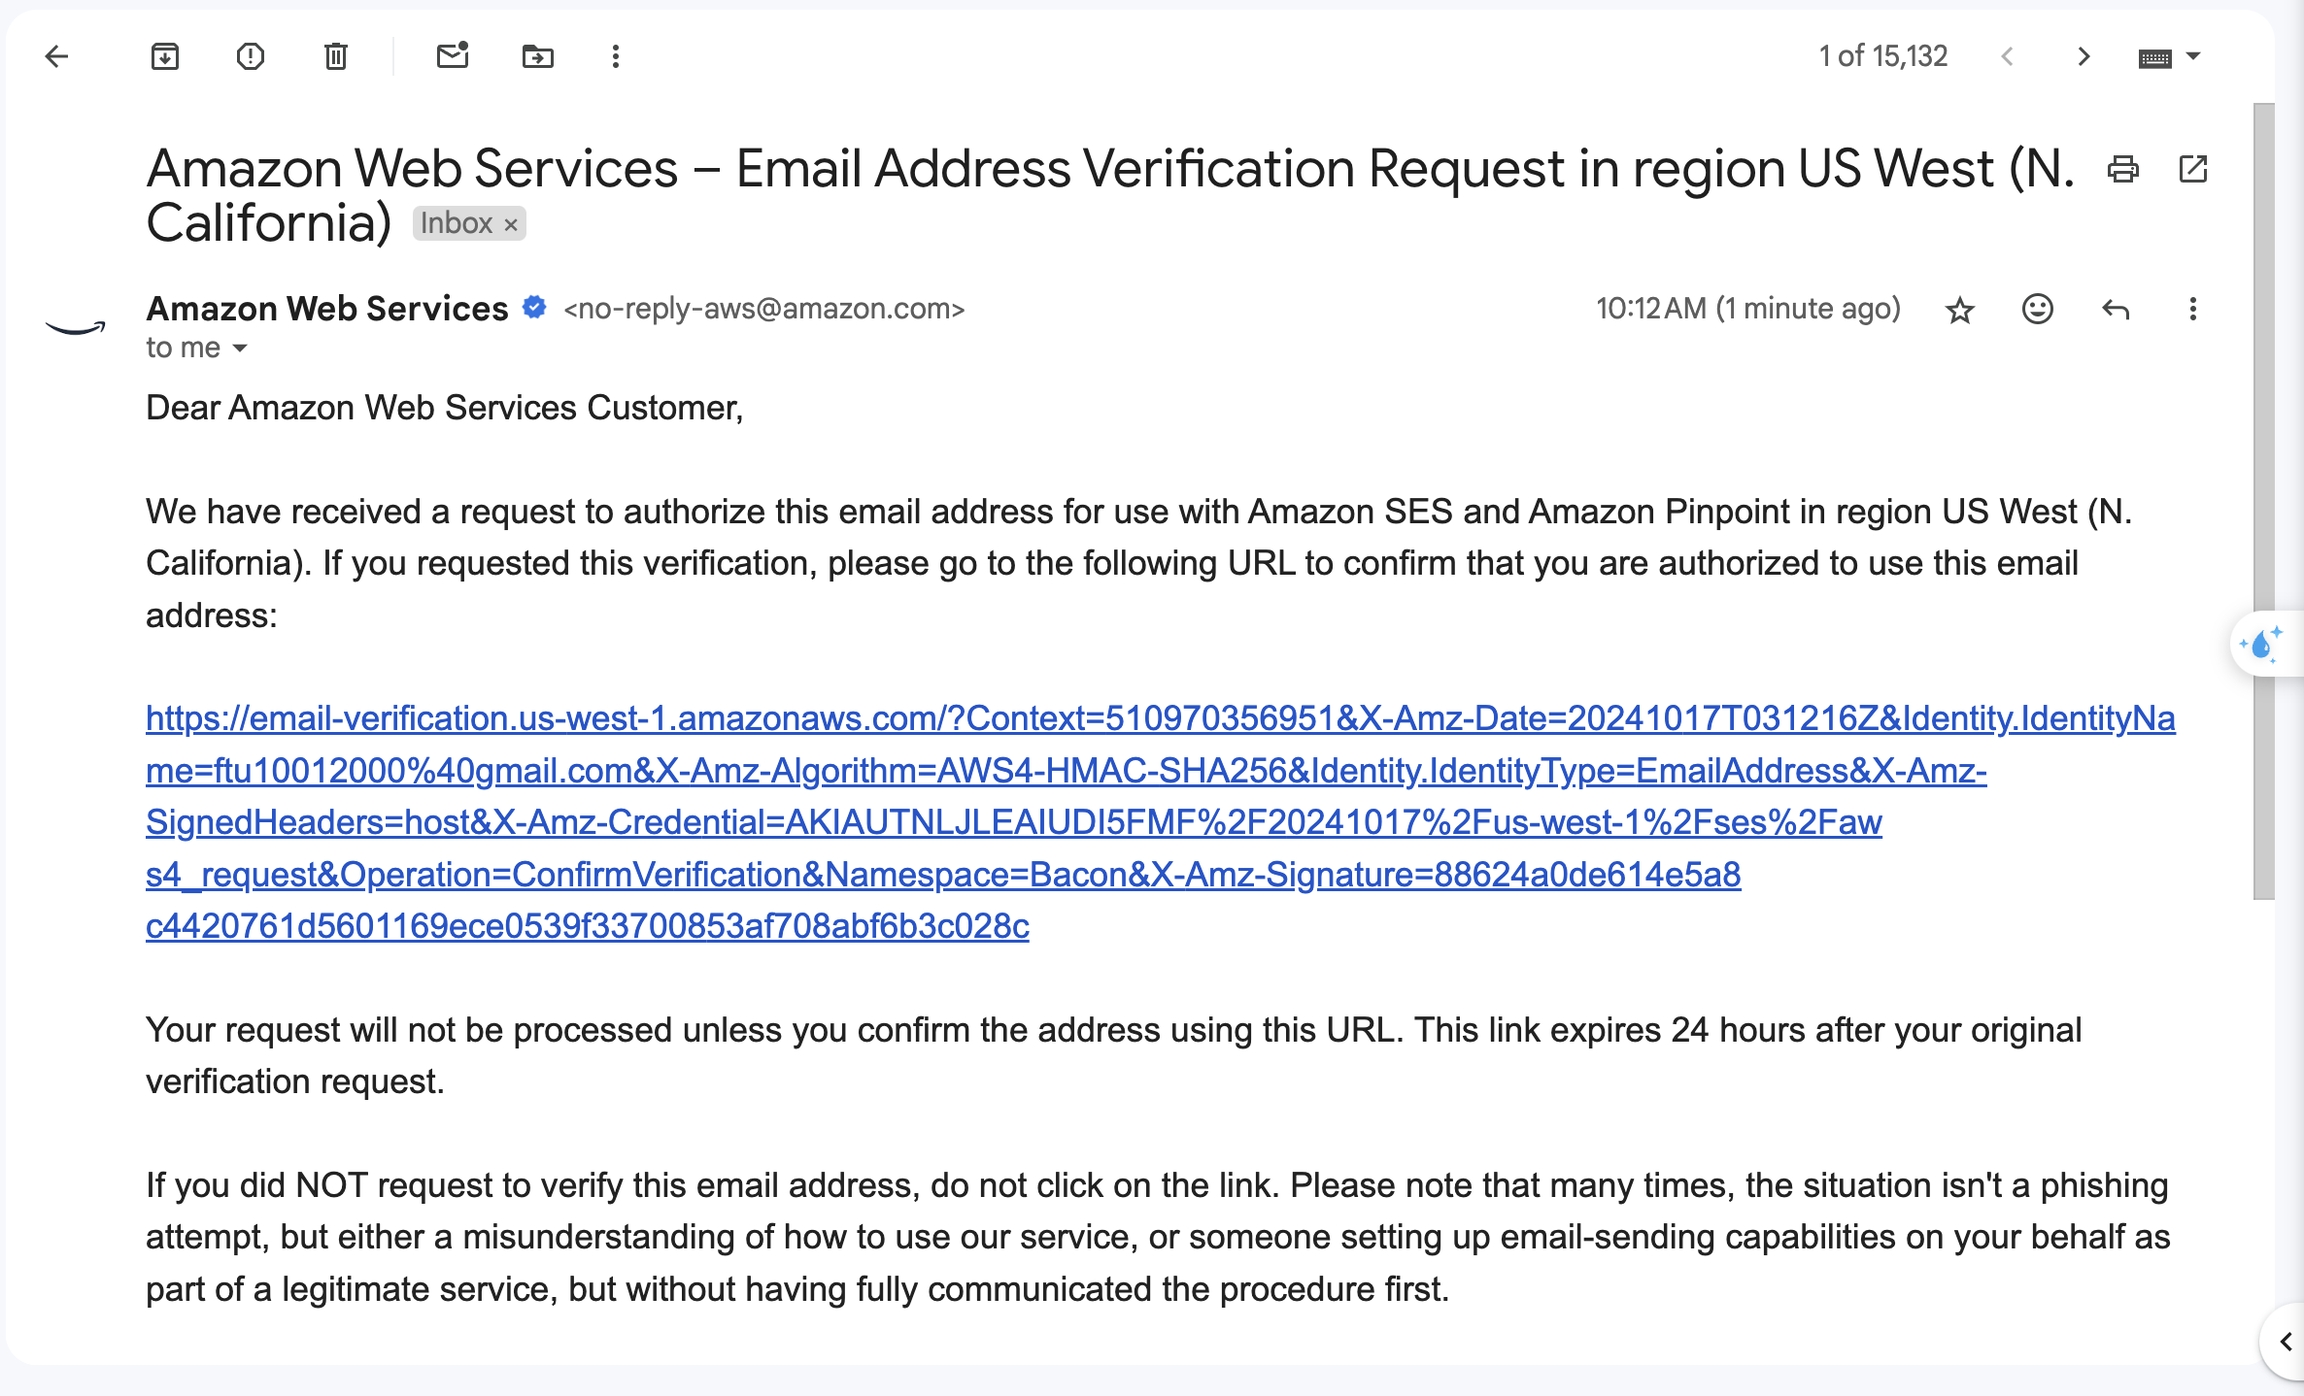Mark this email as unread
The image size is (2304, 1396).
pyautogui.click(x=453, y=57)
